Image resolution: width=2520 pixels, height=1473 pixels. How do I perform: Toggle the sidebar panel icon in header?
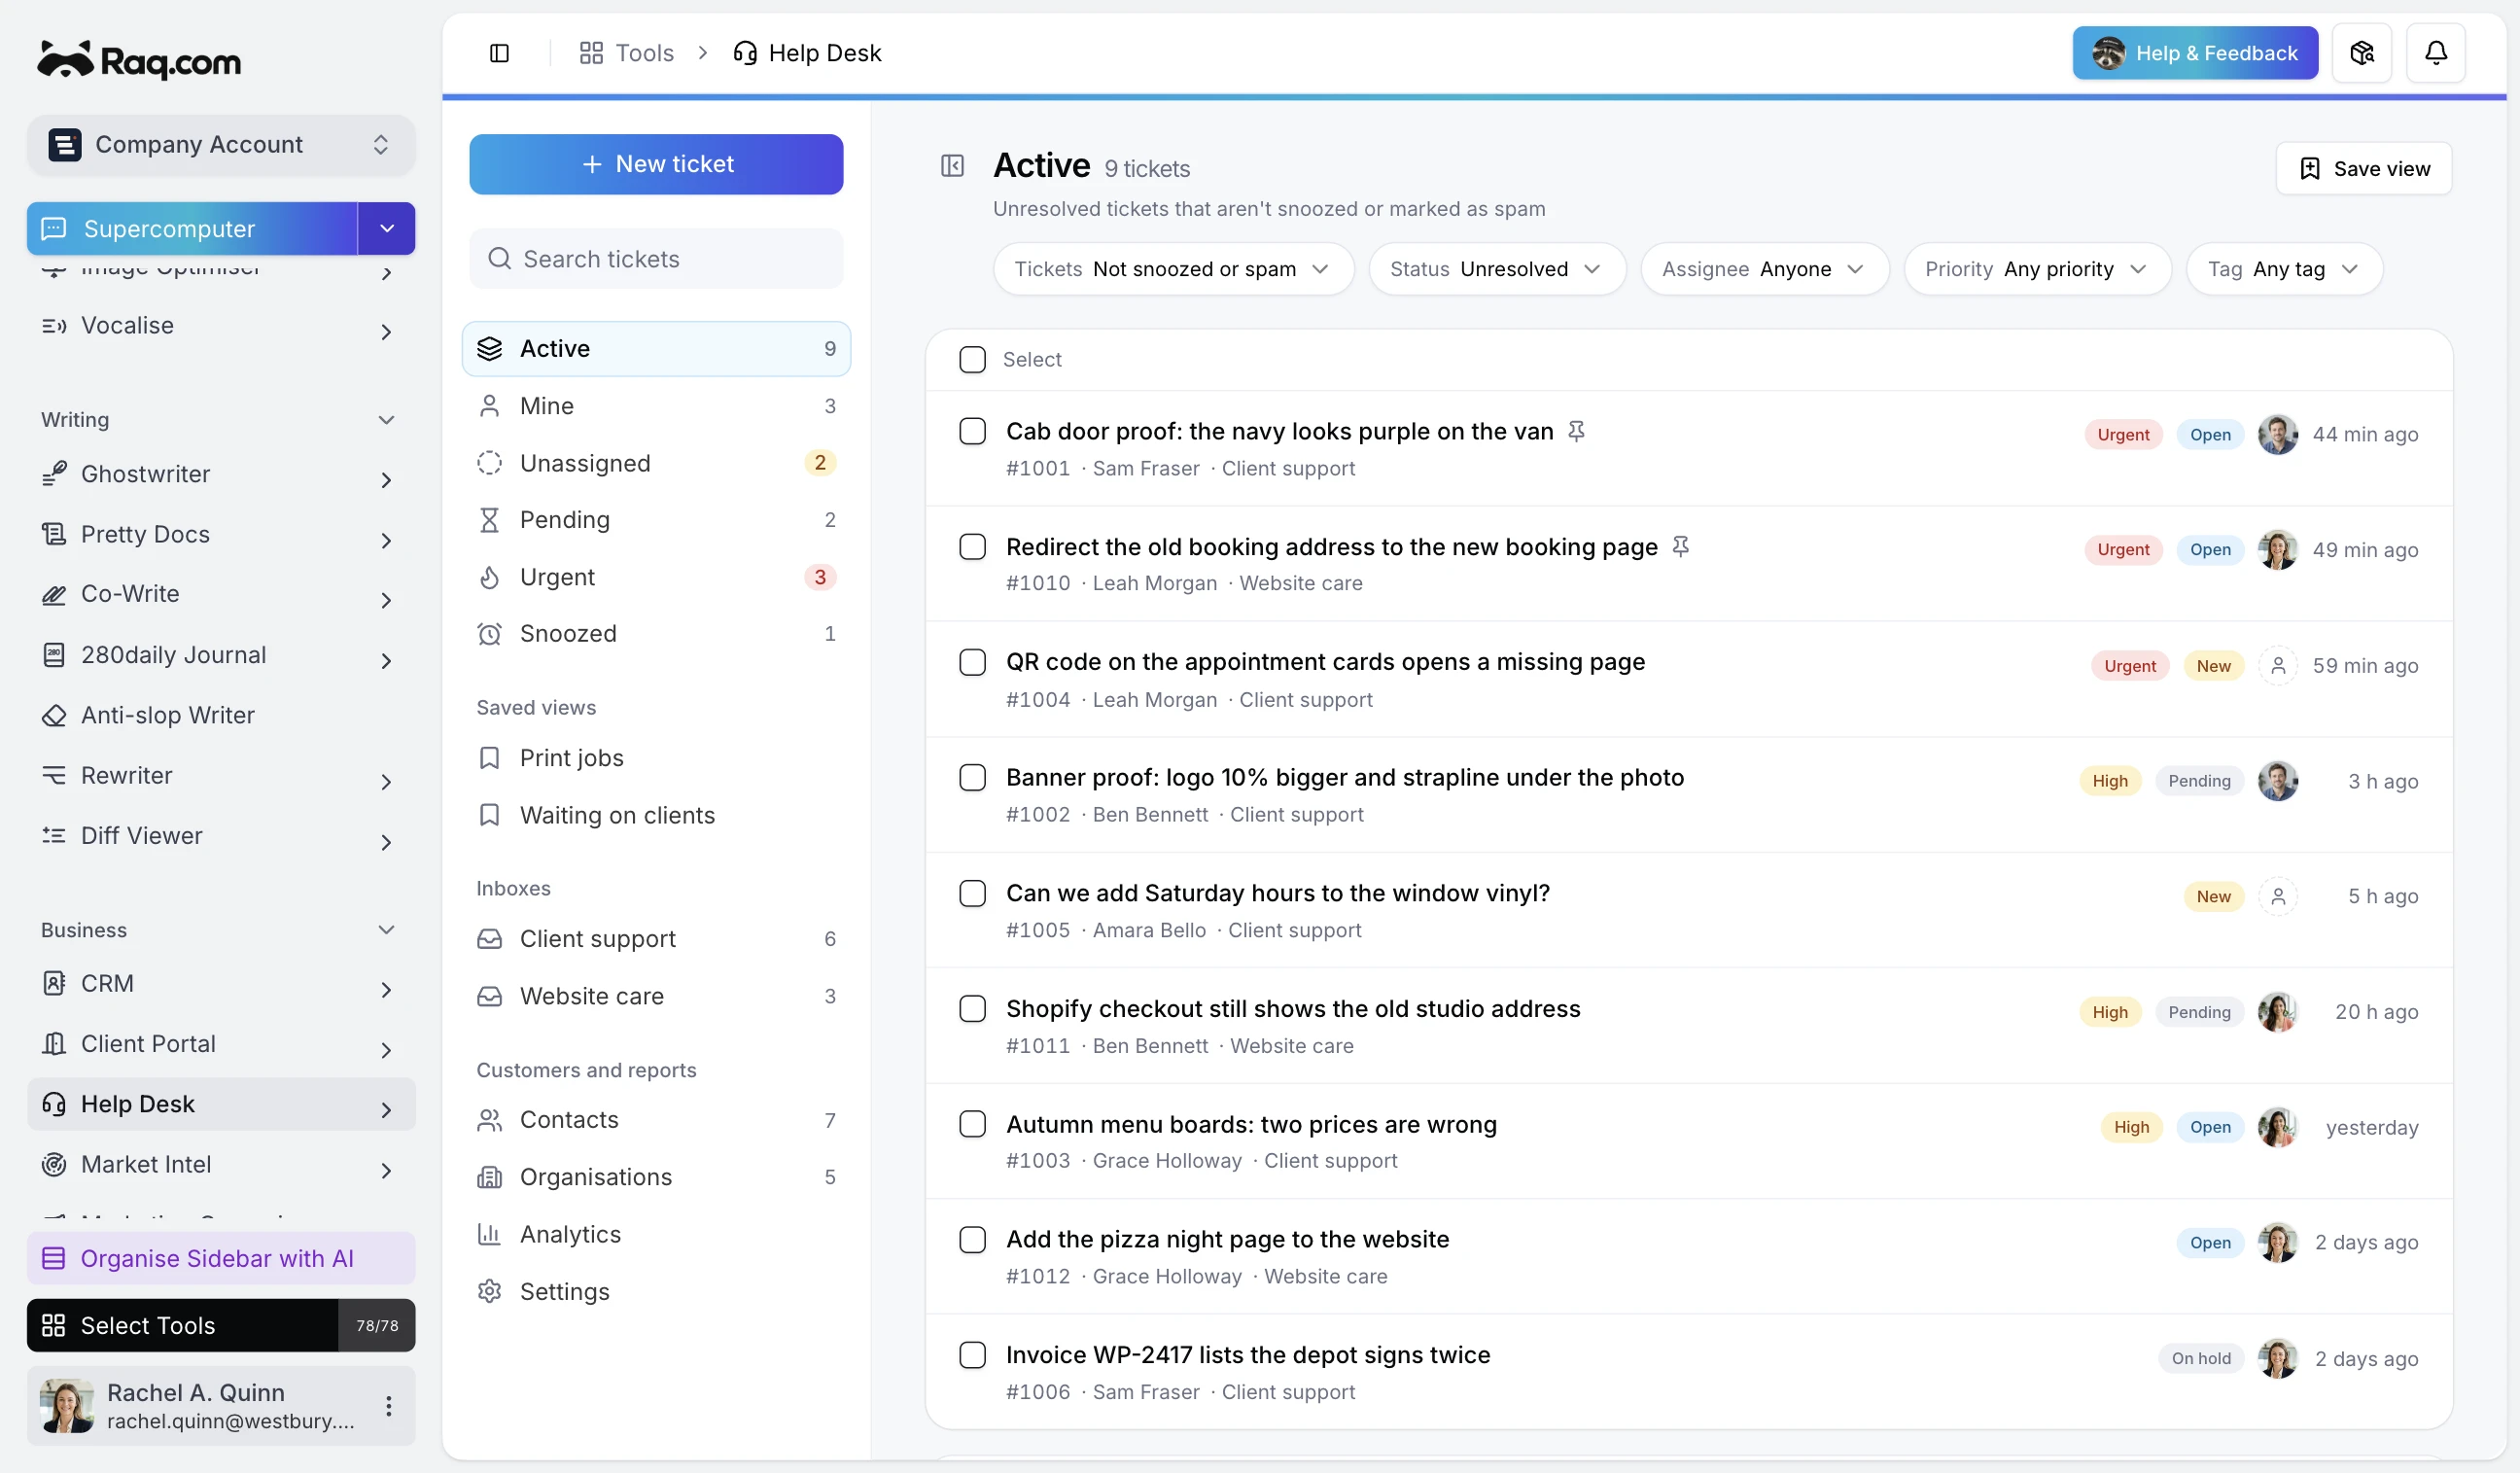tap(499, 53)
